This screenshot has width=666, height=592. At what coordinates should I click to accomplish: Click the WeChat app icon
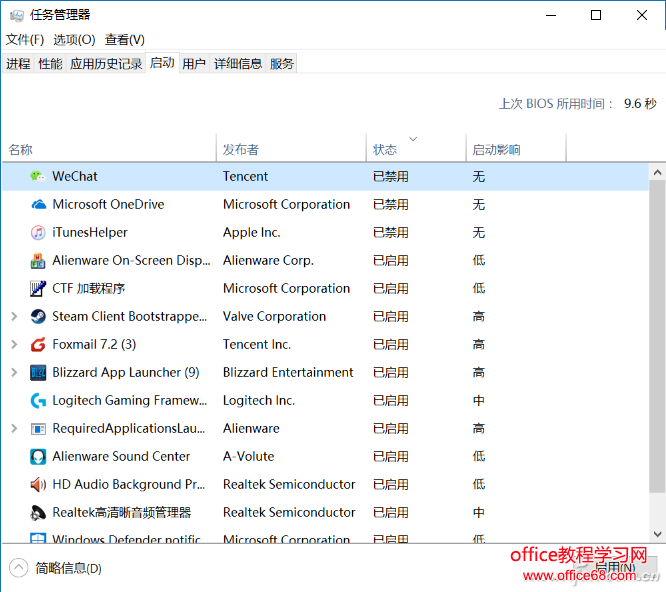click(38, 176)
